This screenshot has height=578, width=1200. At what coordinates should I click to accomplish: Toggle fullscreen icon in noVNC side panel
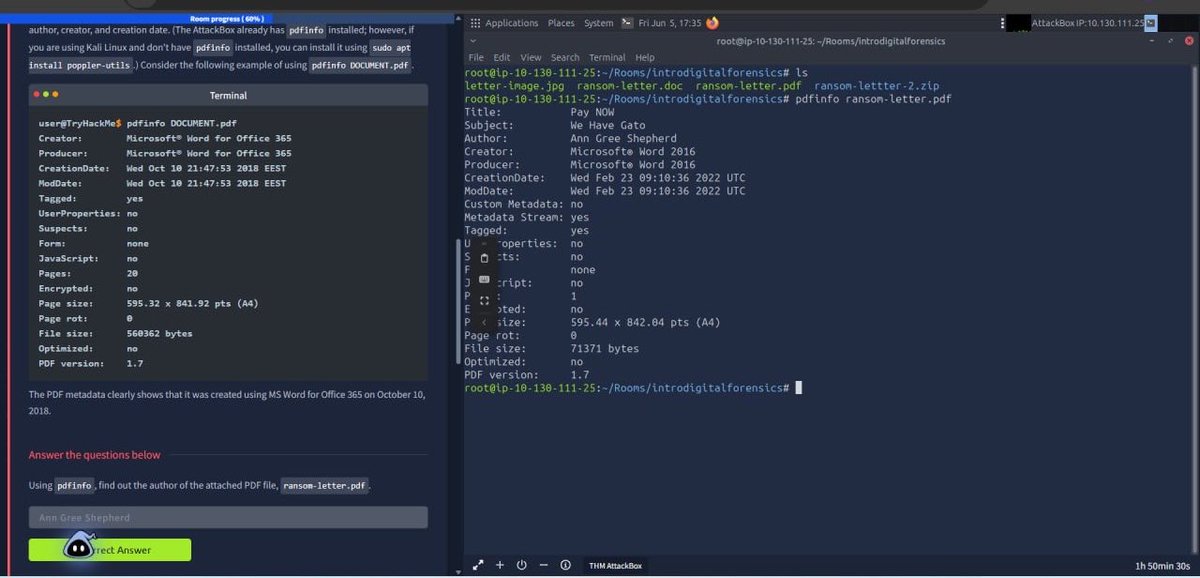[485, 300]
